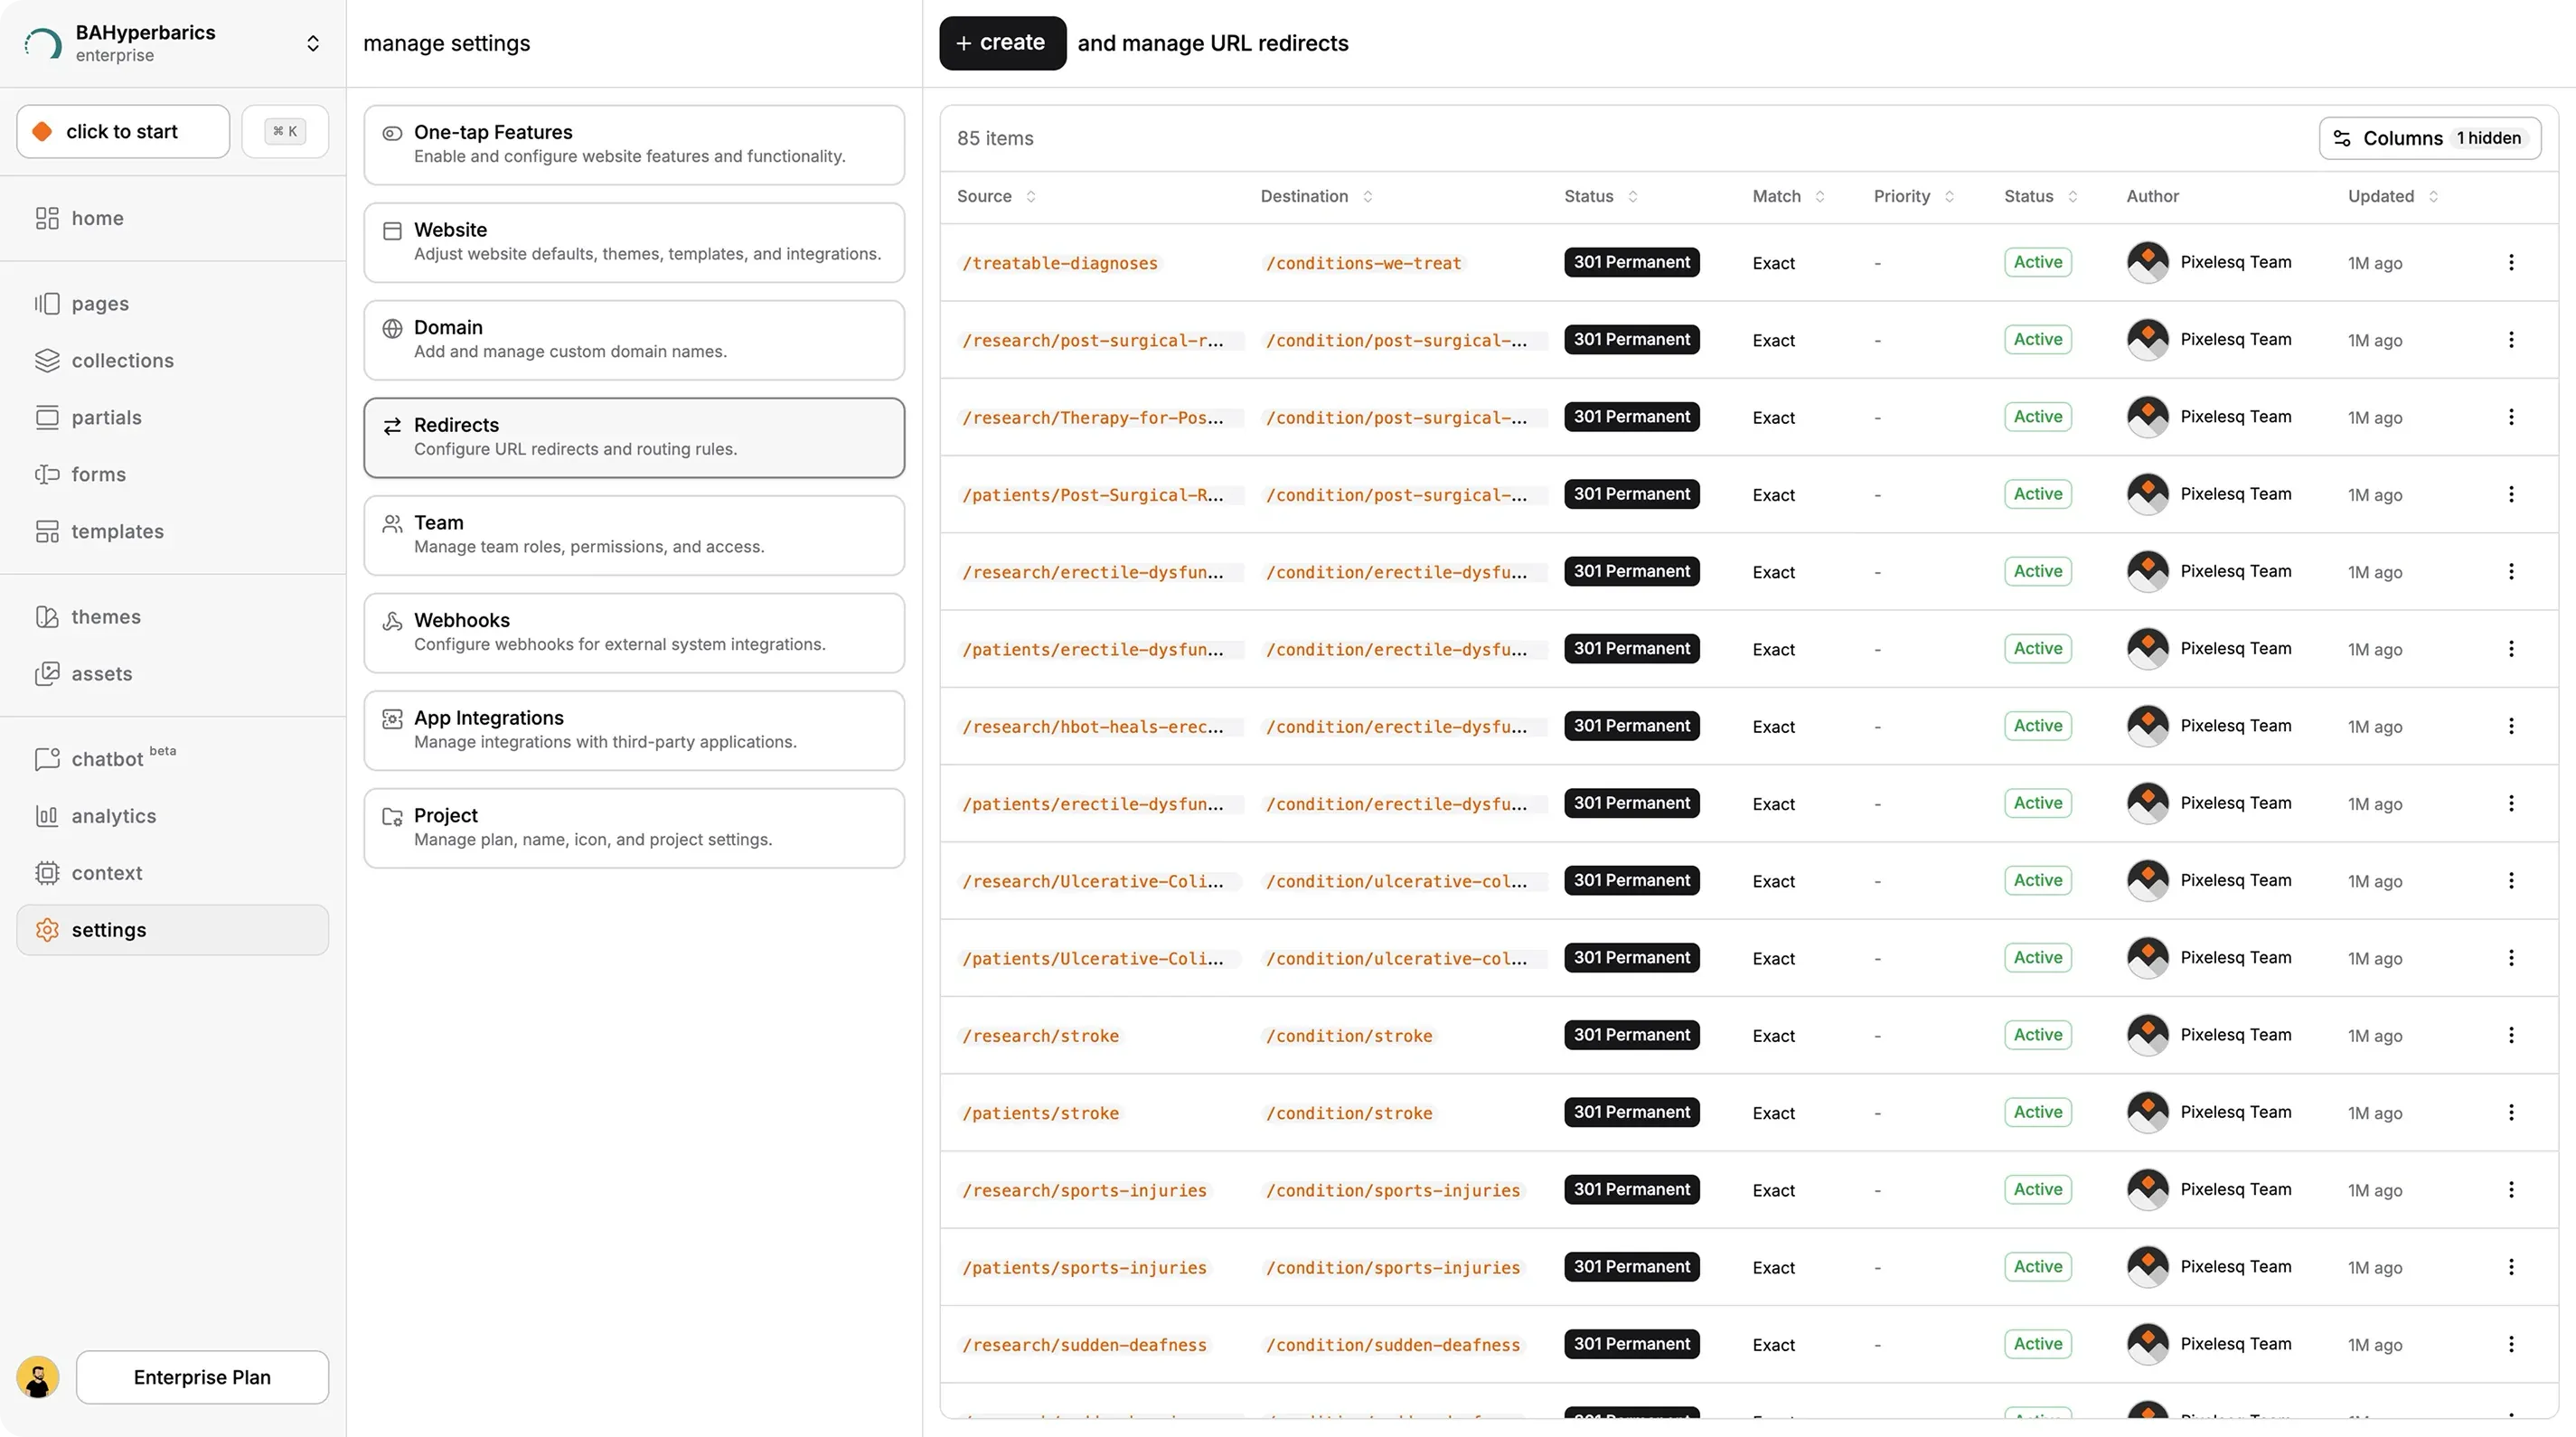The width and height of the screenshot is (2576, 1437).
Task: Click the Author column header
Action: [x=2152, y=196]
